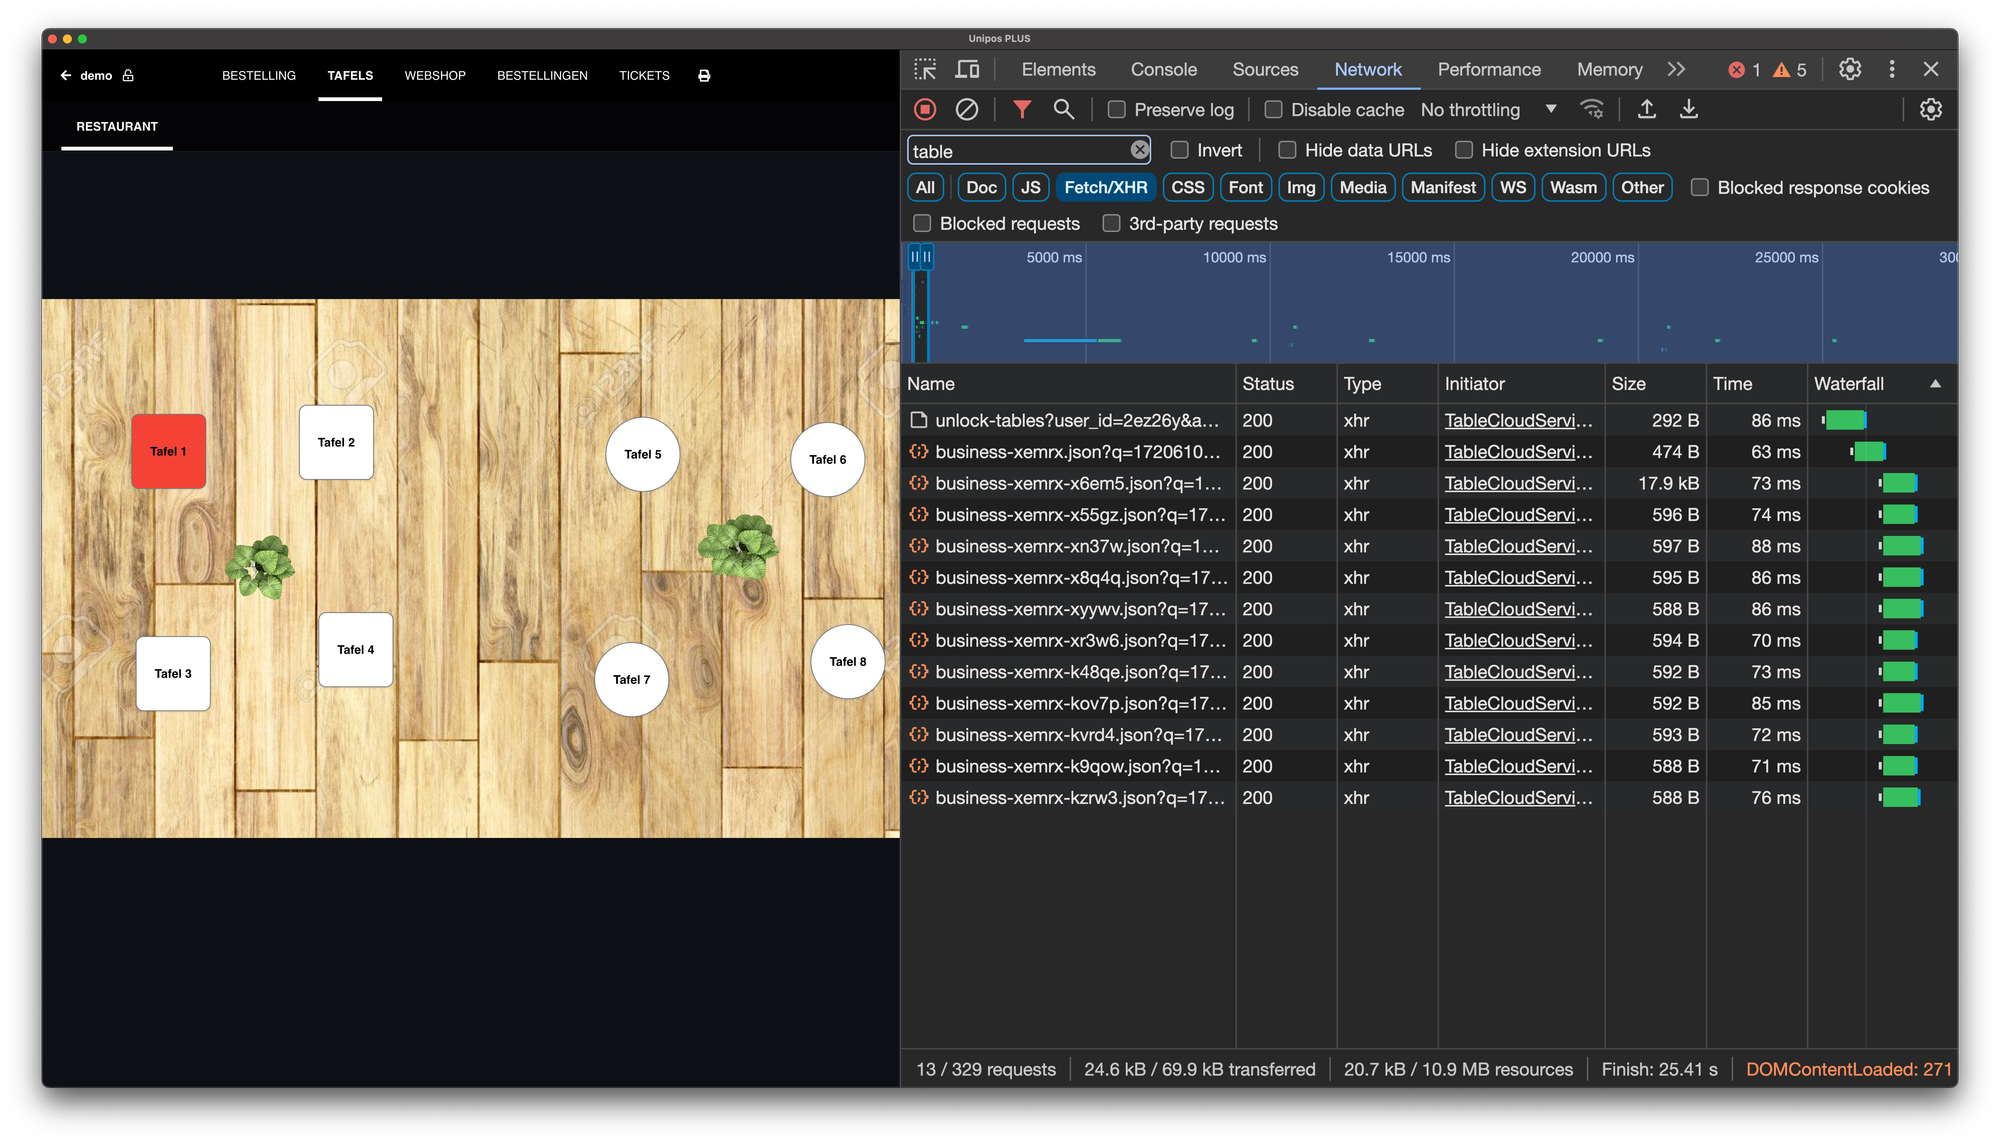Click the import HAR file upload icon
This screenshot has height=1143, width=2000.
[x=1646, y=109]
